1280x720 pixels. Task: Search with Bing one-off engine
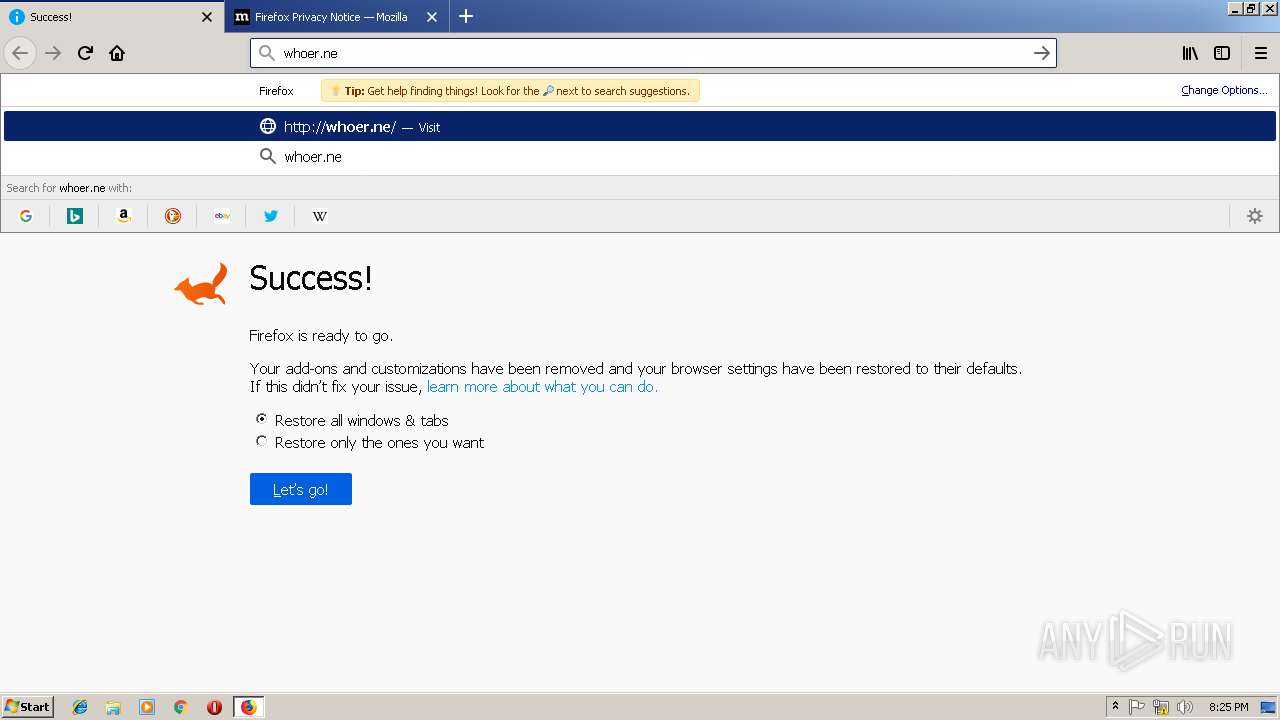point(75,216)
